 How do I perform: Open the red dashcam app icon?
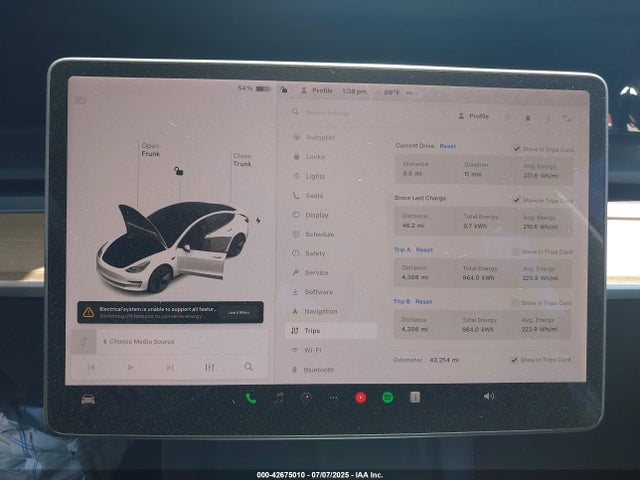point(360,398)
